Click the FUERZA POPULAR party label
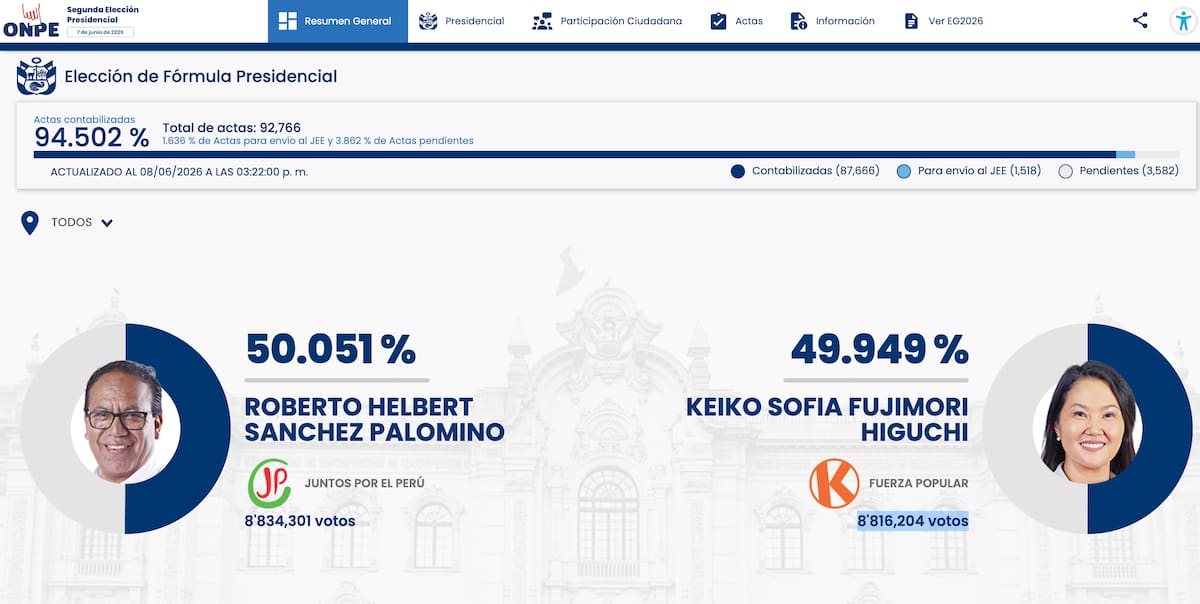 (919, 483)
